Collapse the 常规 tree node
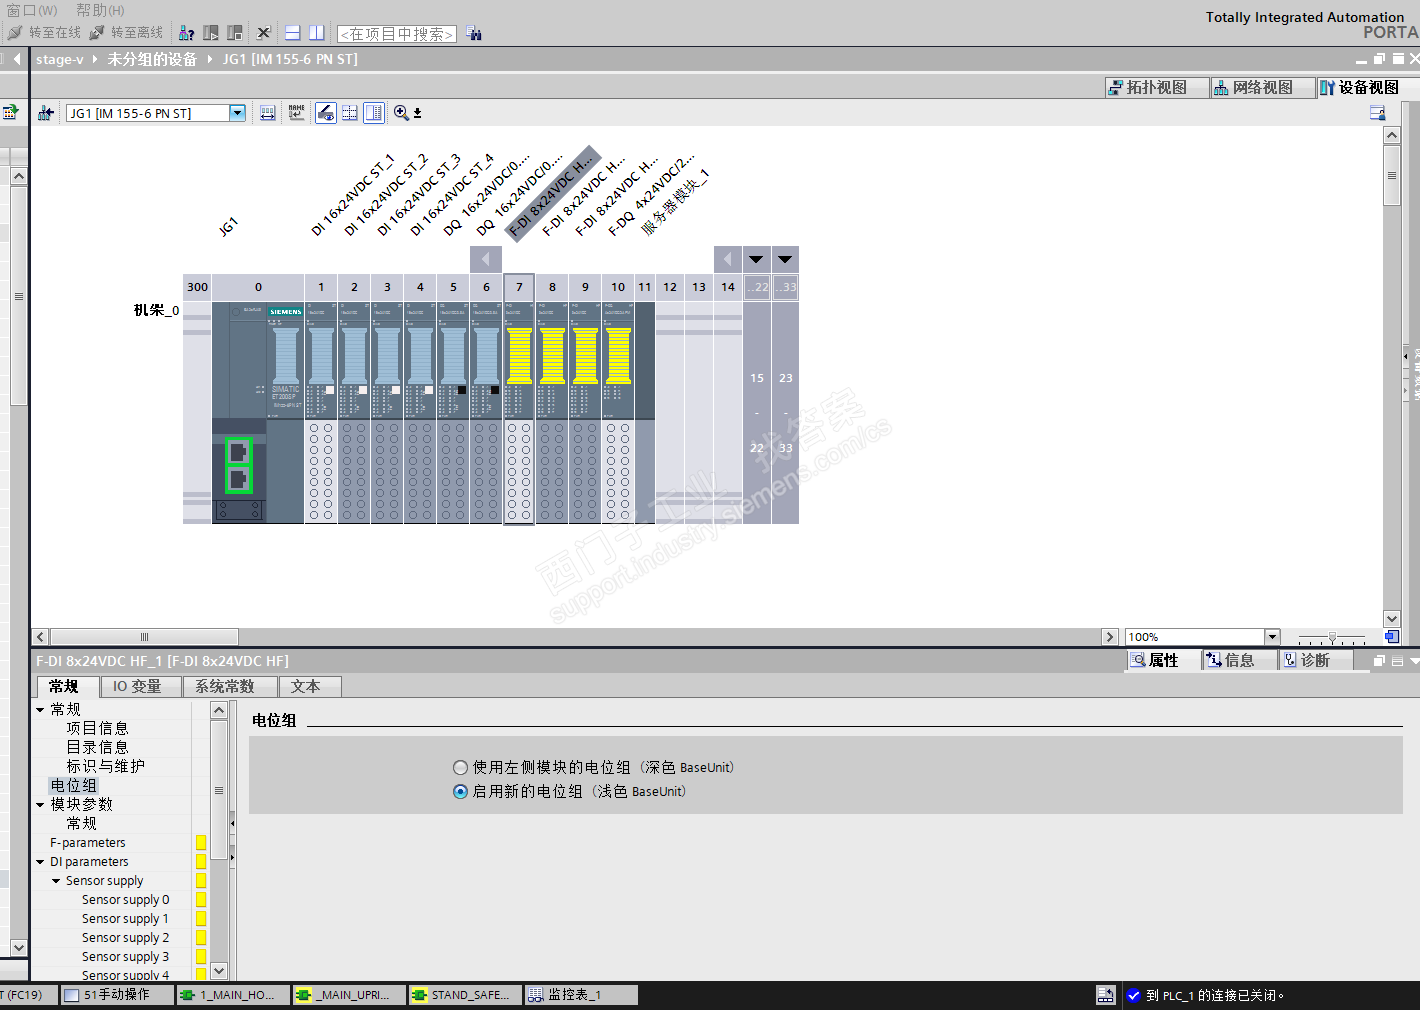The height and width of the screenshot is (1010, 1420). pyautogui.click(x=40, y=710)
